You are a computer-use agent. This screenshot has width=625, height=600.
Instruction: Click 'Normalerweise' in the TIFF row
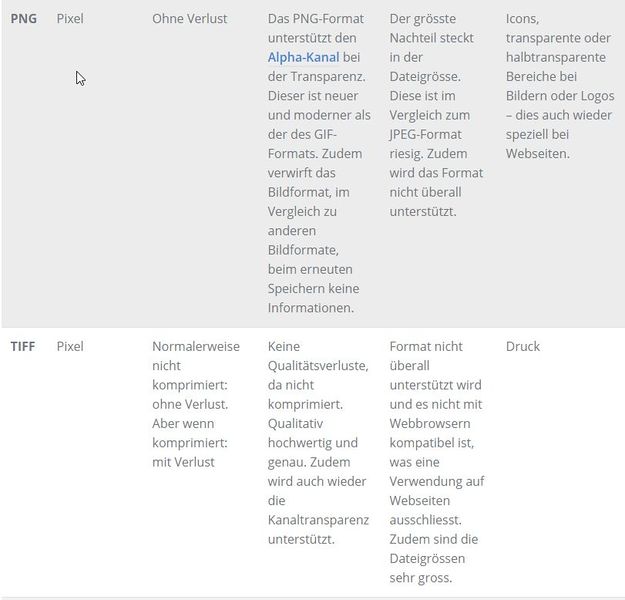[x=196, y=346]
